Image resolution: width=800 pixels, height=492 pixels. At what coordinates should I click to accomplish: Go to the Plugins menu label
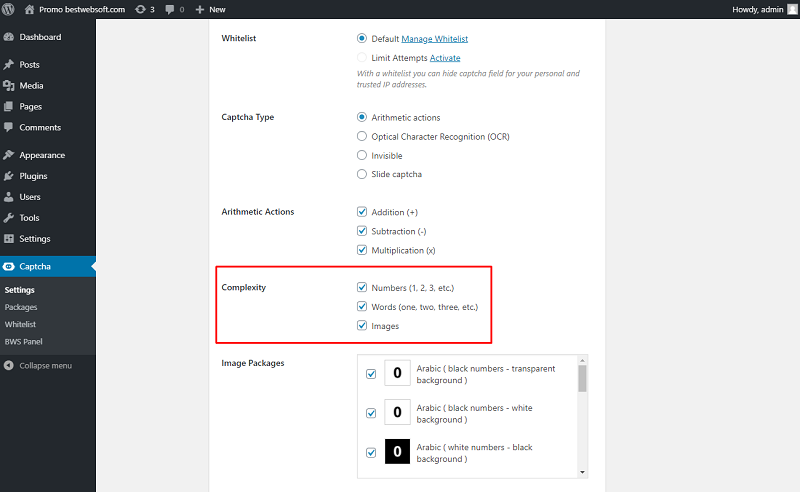click(x=33, y=176)
